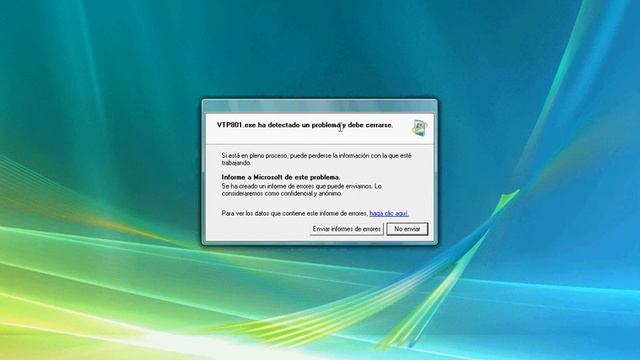640x360 pixels.
Task: Open the 'haga clic aquí' link
Action: pos(389,213)
